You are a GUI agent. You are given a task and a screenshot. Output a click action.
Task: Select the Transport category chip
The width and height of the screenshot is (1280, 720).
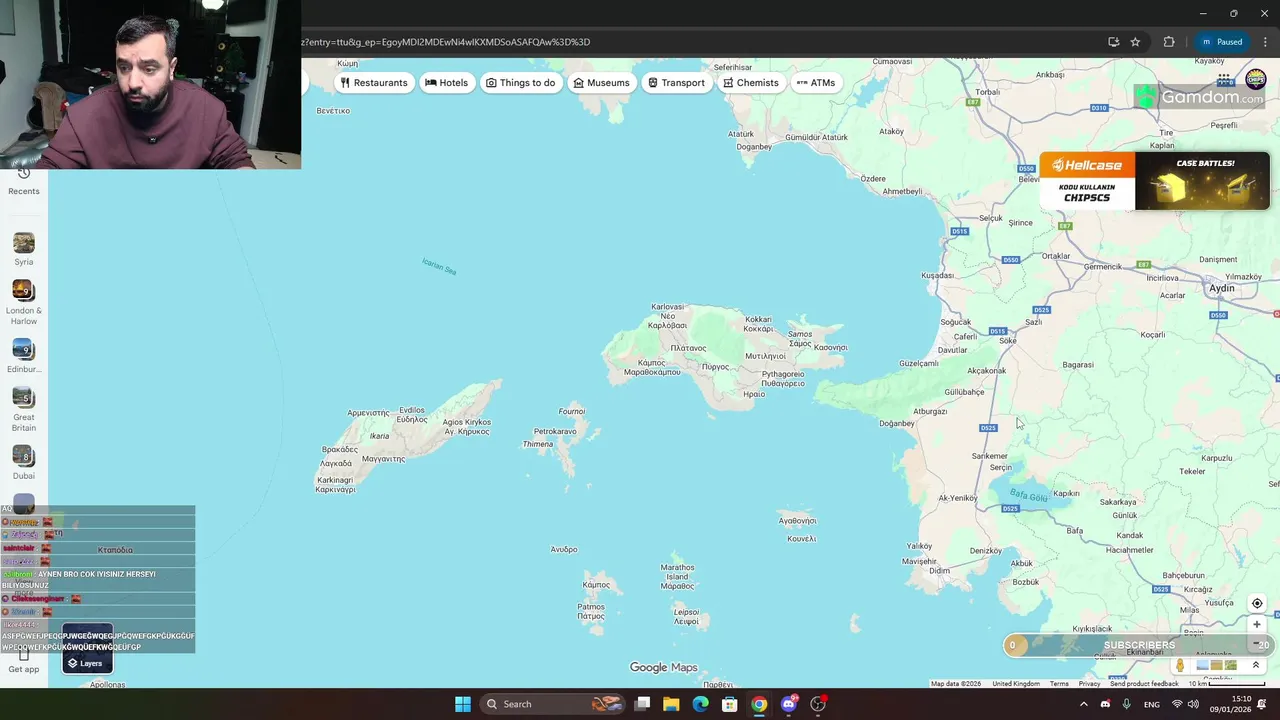pos(676,83)
